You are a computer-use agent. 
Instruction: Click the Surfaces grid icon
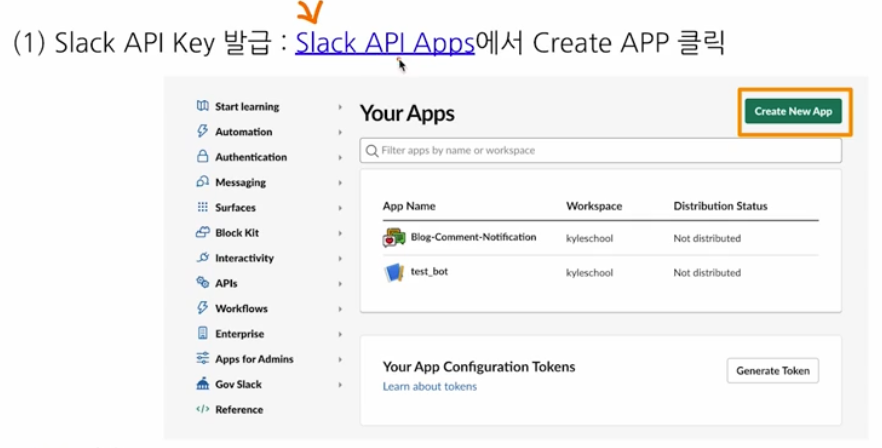[202, 207]
